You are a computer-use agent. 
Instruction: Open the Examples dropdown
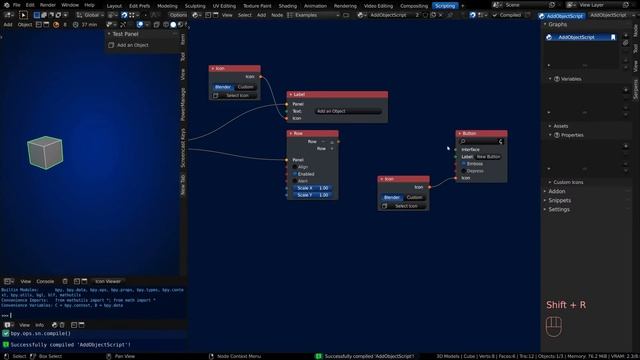pyautogui.click(x=313, y=15)
